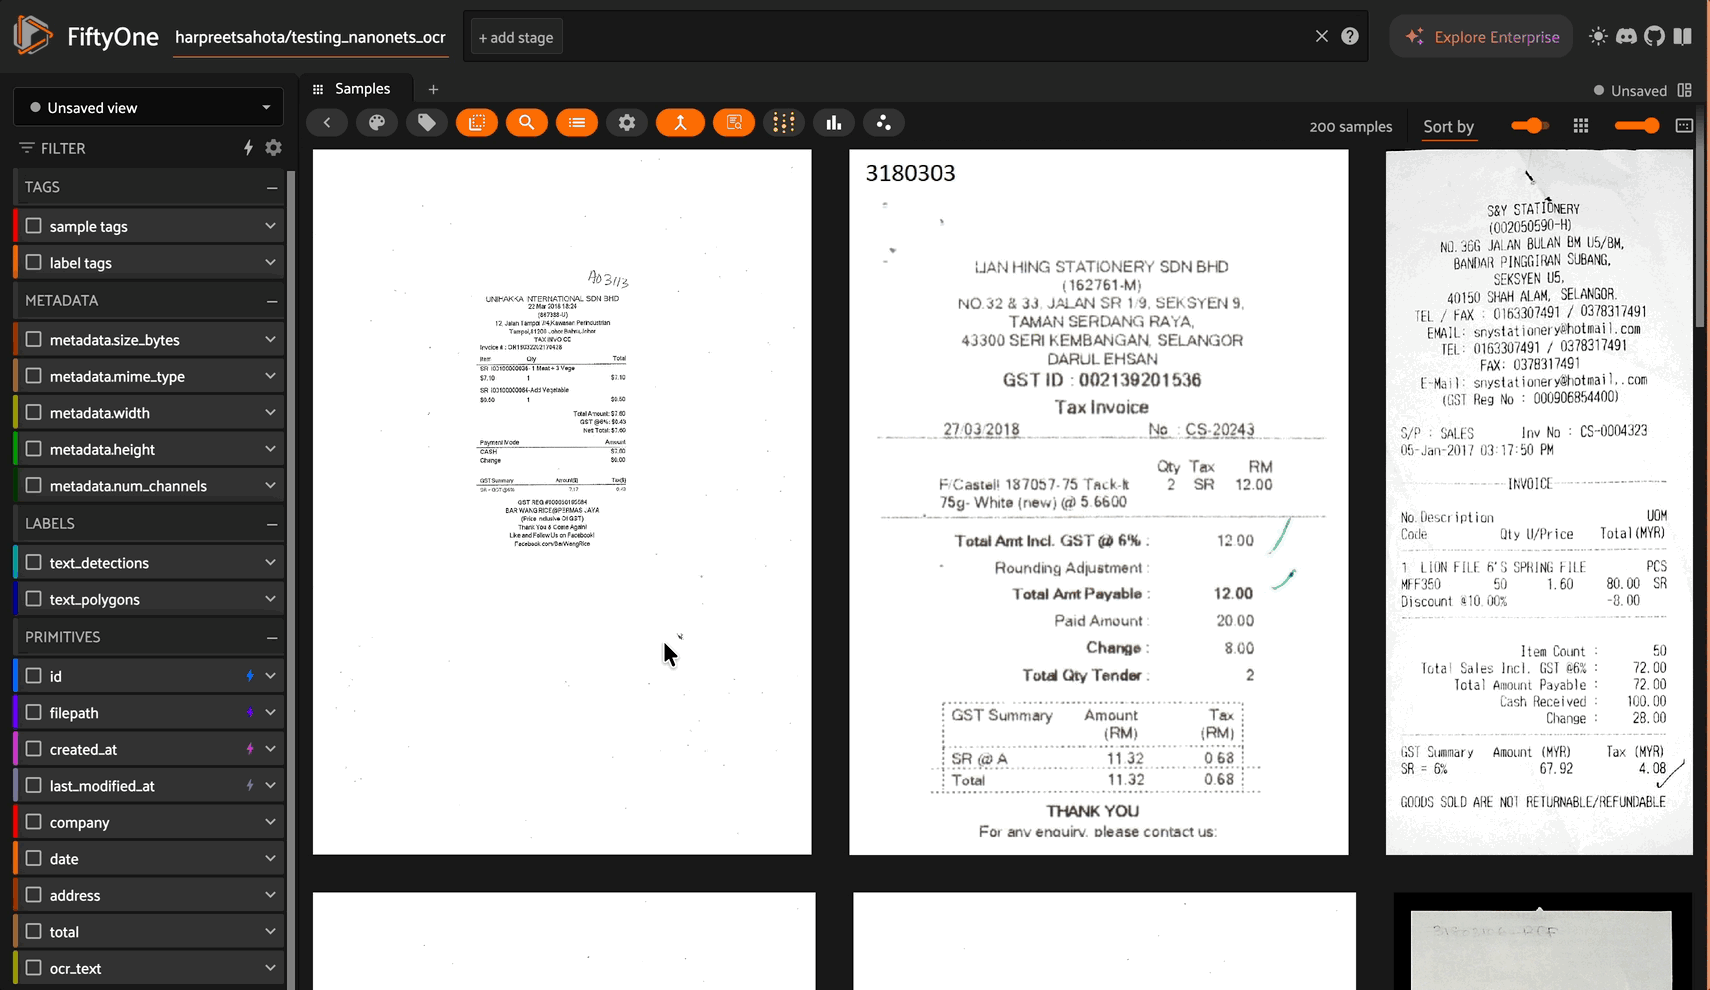Image resolution: width=1710 pixels, height=990 pixels.
Task: Expand the ocr_text field chevron
Action: [x=270, y=967]
